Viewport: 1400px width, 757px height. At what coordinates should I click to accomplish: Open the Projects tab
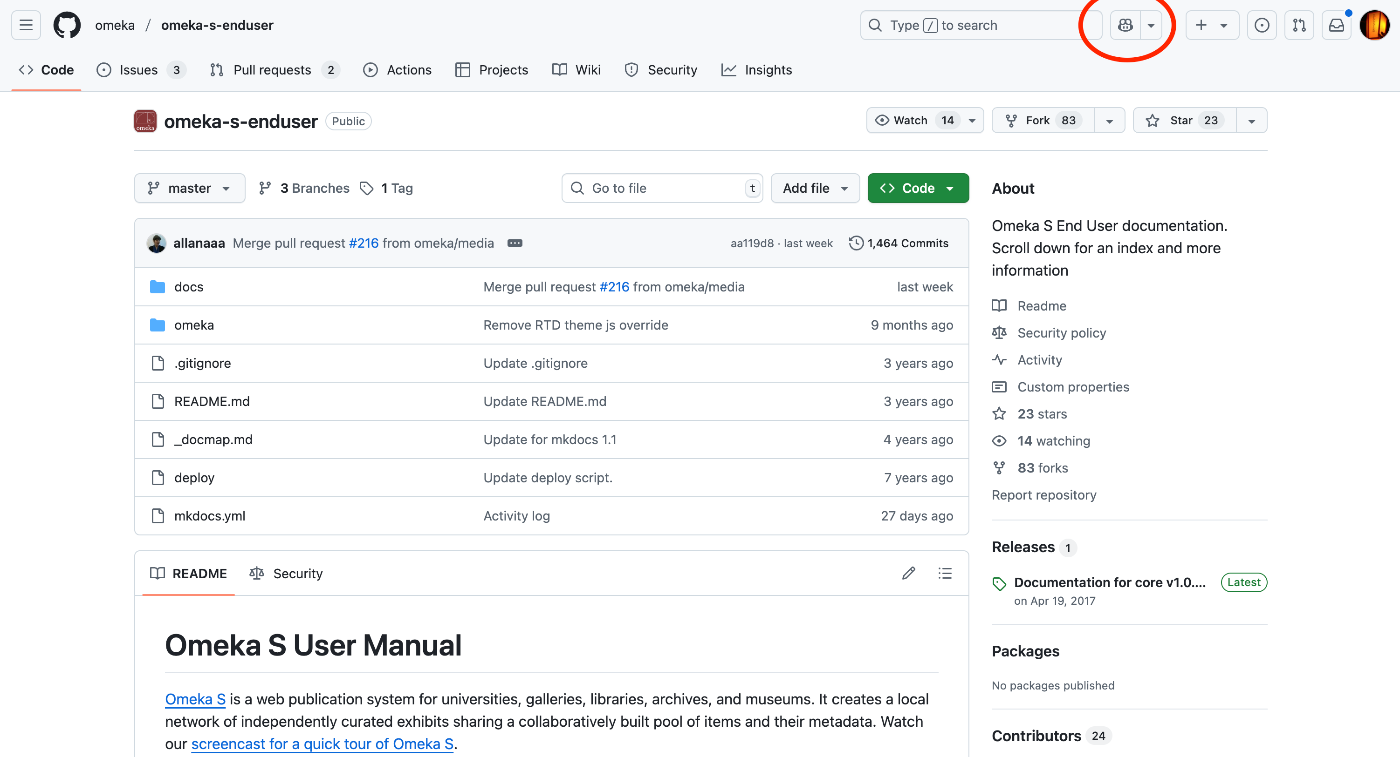[491, 70]
